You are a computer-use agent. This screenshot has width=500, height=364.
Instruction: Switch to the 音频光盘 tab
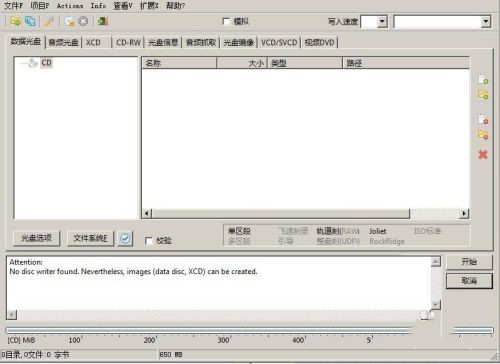coord(63,42)
